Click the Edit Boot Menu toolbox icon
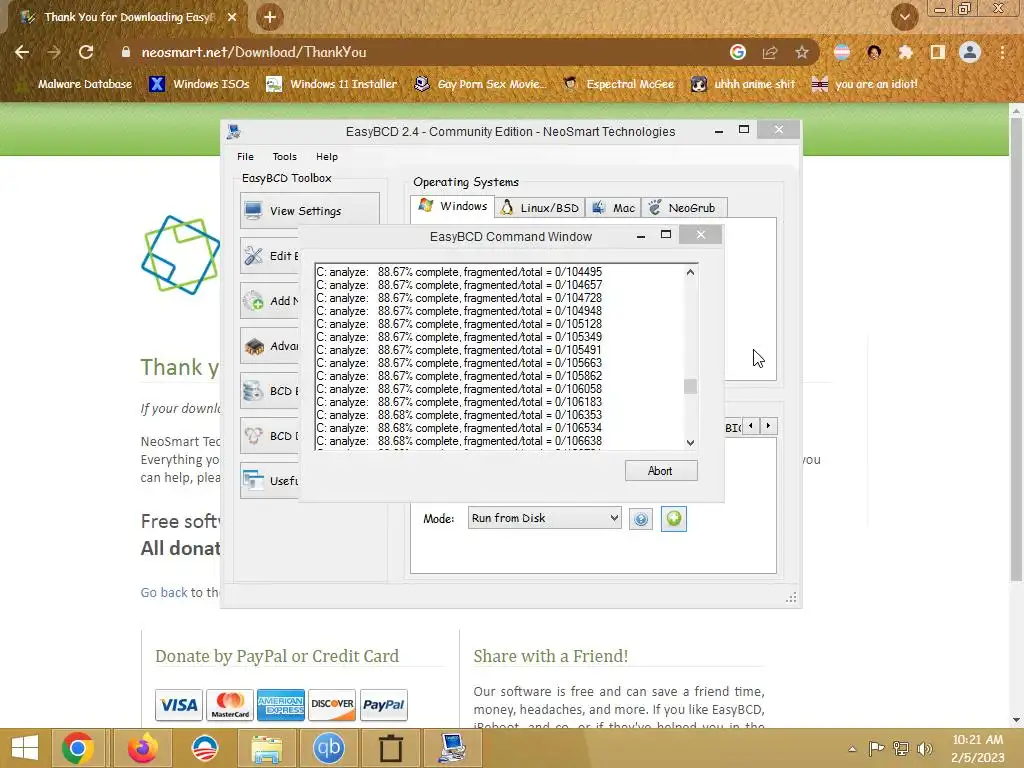Image resolution: width=1024 pixels, height=768 pixels. click(x=253, y=255)
